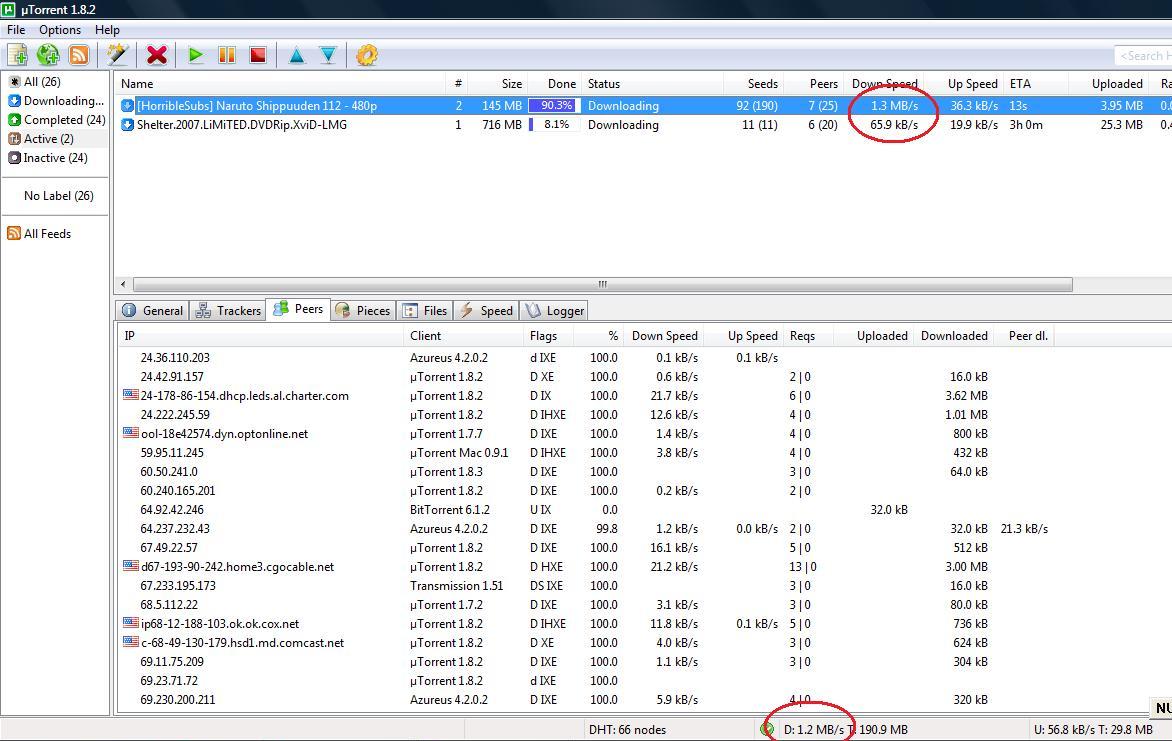The height and width of the screenshot is (741, 1172).
Task: Remove torrent with the red X icon
Action: 156,55
